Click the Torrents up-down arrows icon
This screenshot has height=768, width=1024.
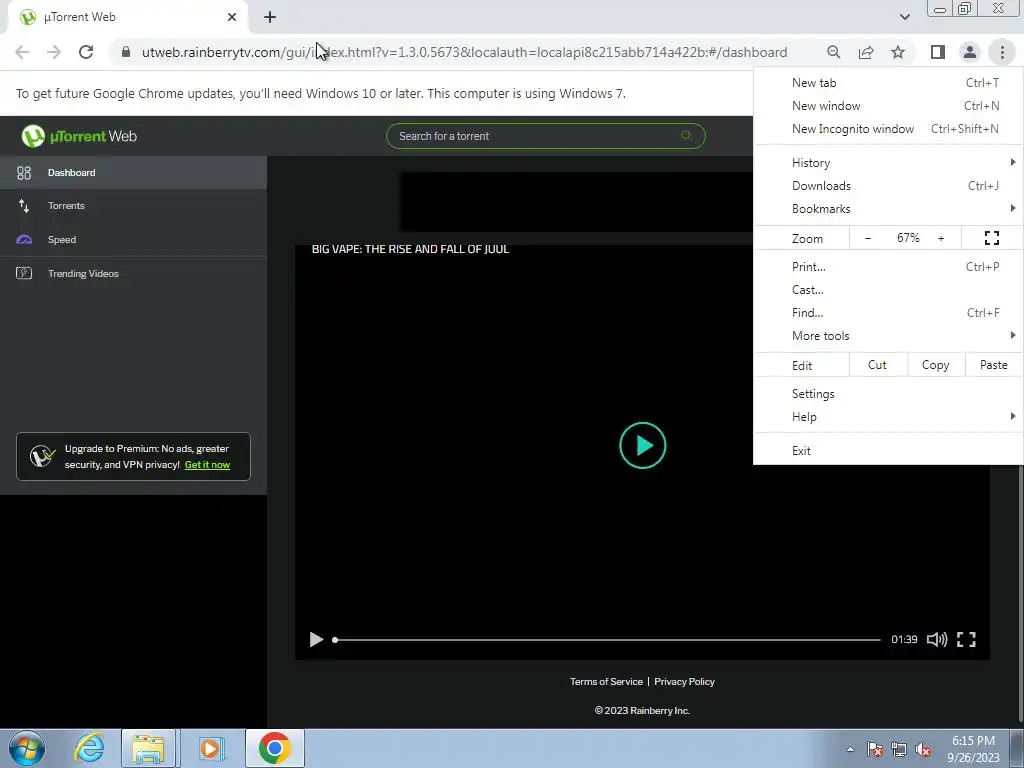coord(24,206)
